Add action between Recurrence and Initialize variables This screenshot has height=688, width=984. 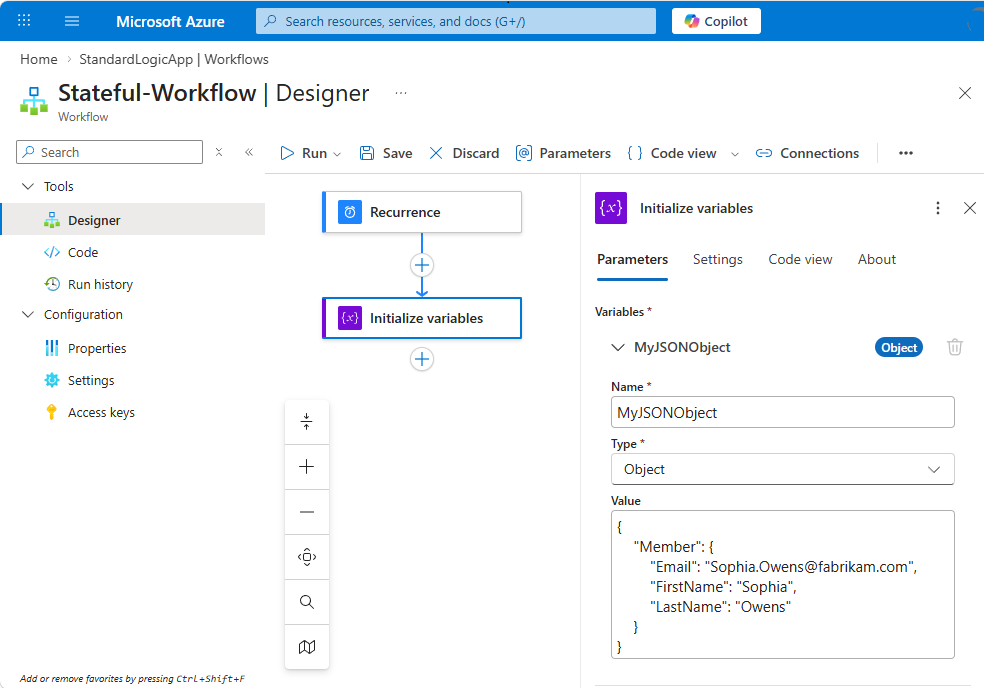tap(422, 265)
